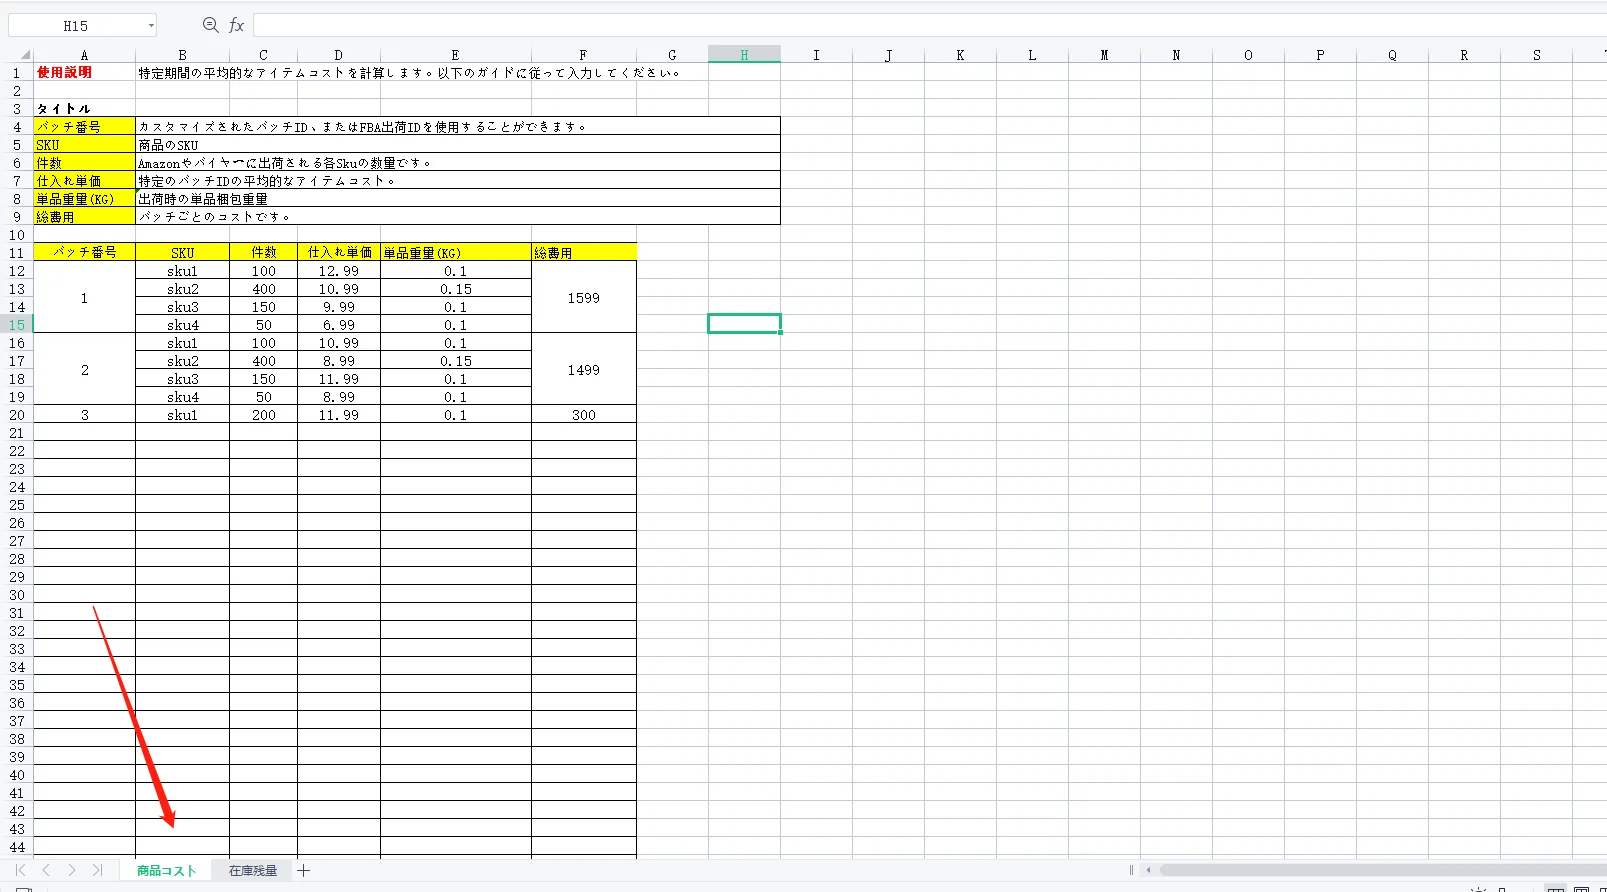The image size is (1607, 892).
Task: Click the sku4 cell in row 15
Action: click(x=182, y=325)
